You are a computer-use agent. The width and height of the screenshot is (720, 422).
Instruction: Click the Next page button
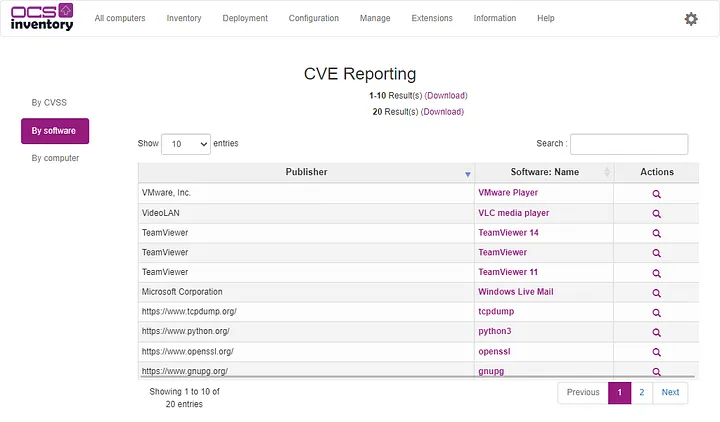670,393
